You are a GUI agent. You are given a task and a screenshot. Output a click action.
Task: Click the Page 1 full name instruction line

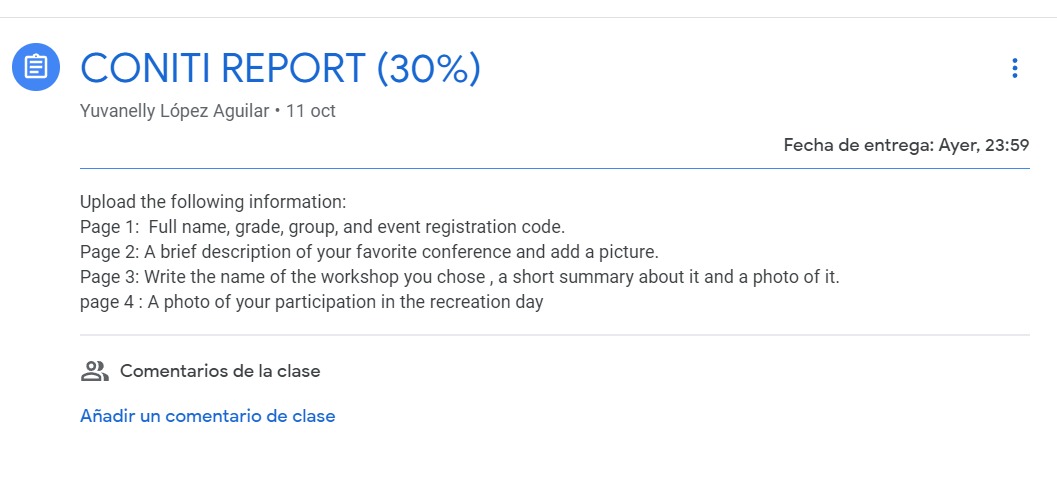322,227
